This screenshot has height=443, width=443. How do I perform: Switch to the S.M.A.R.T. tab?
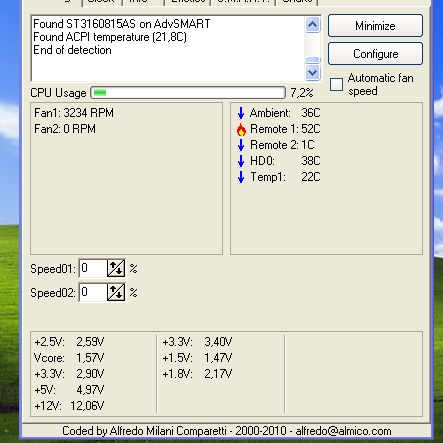(x=243, y=2)
